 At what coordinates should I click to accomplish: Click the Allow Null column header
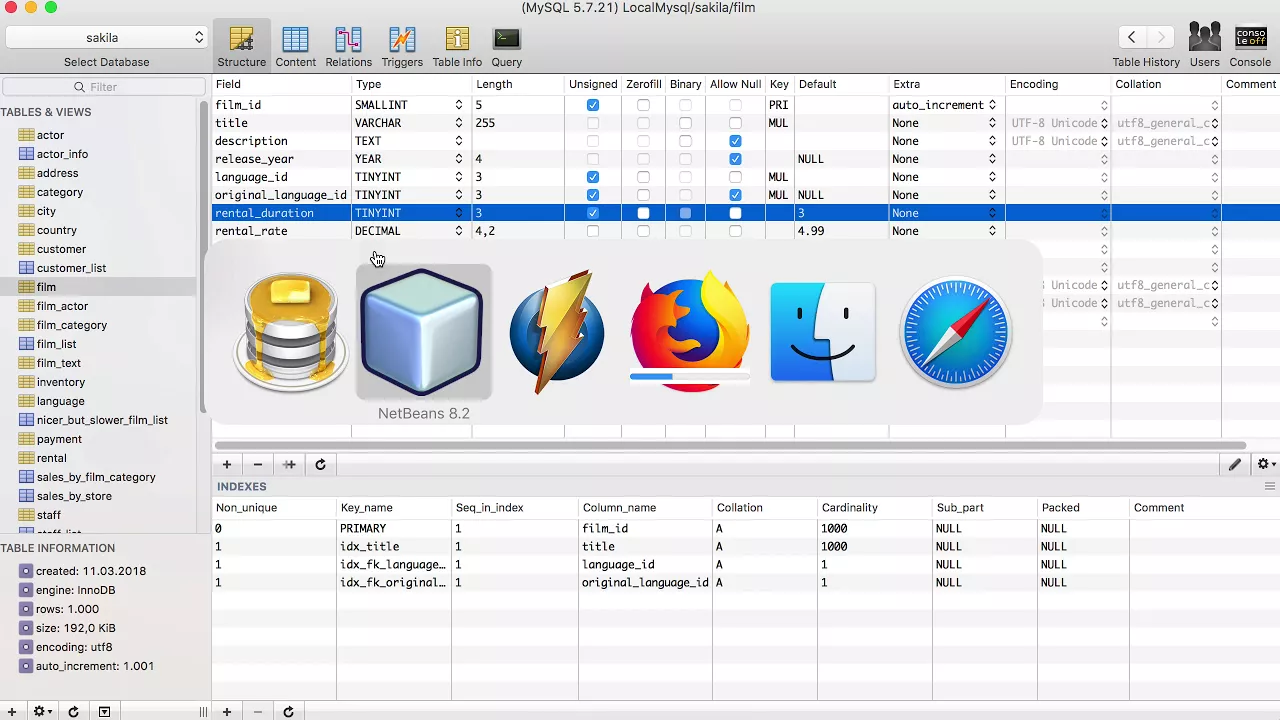click(x=735, y=84)
